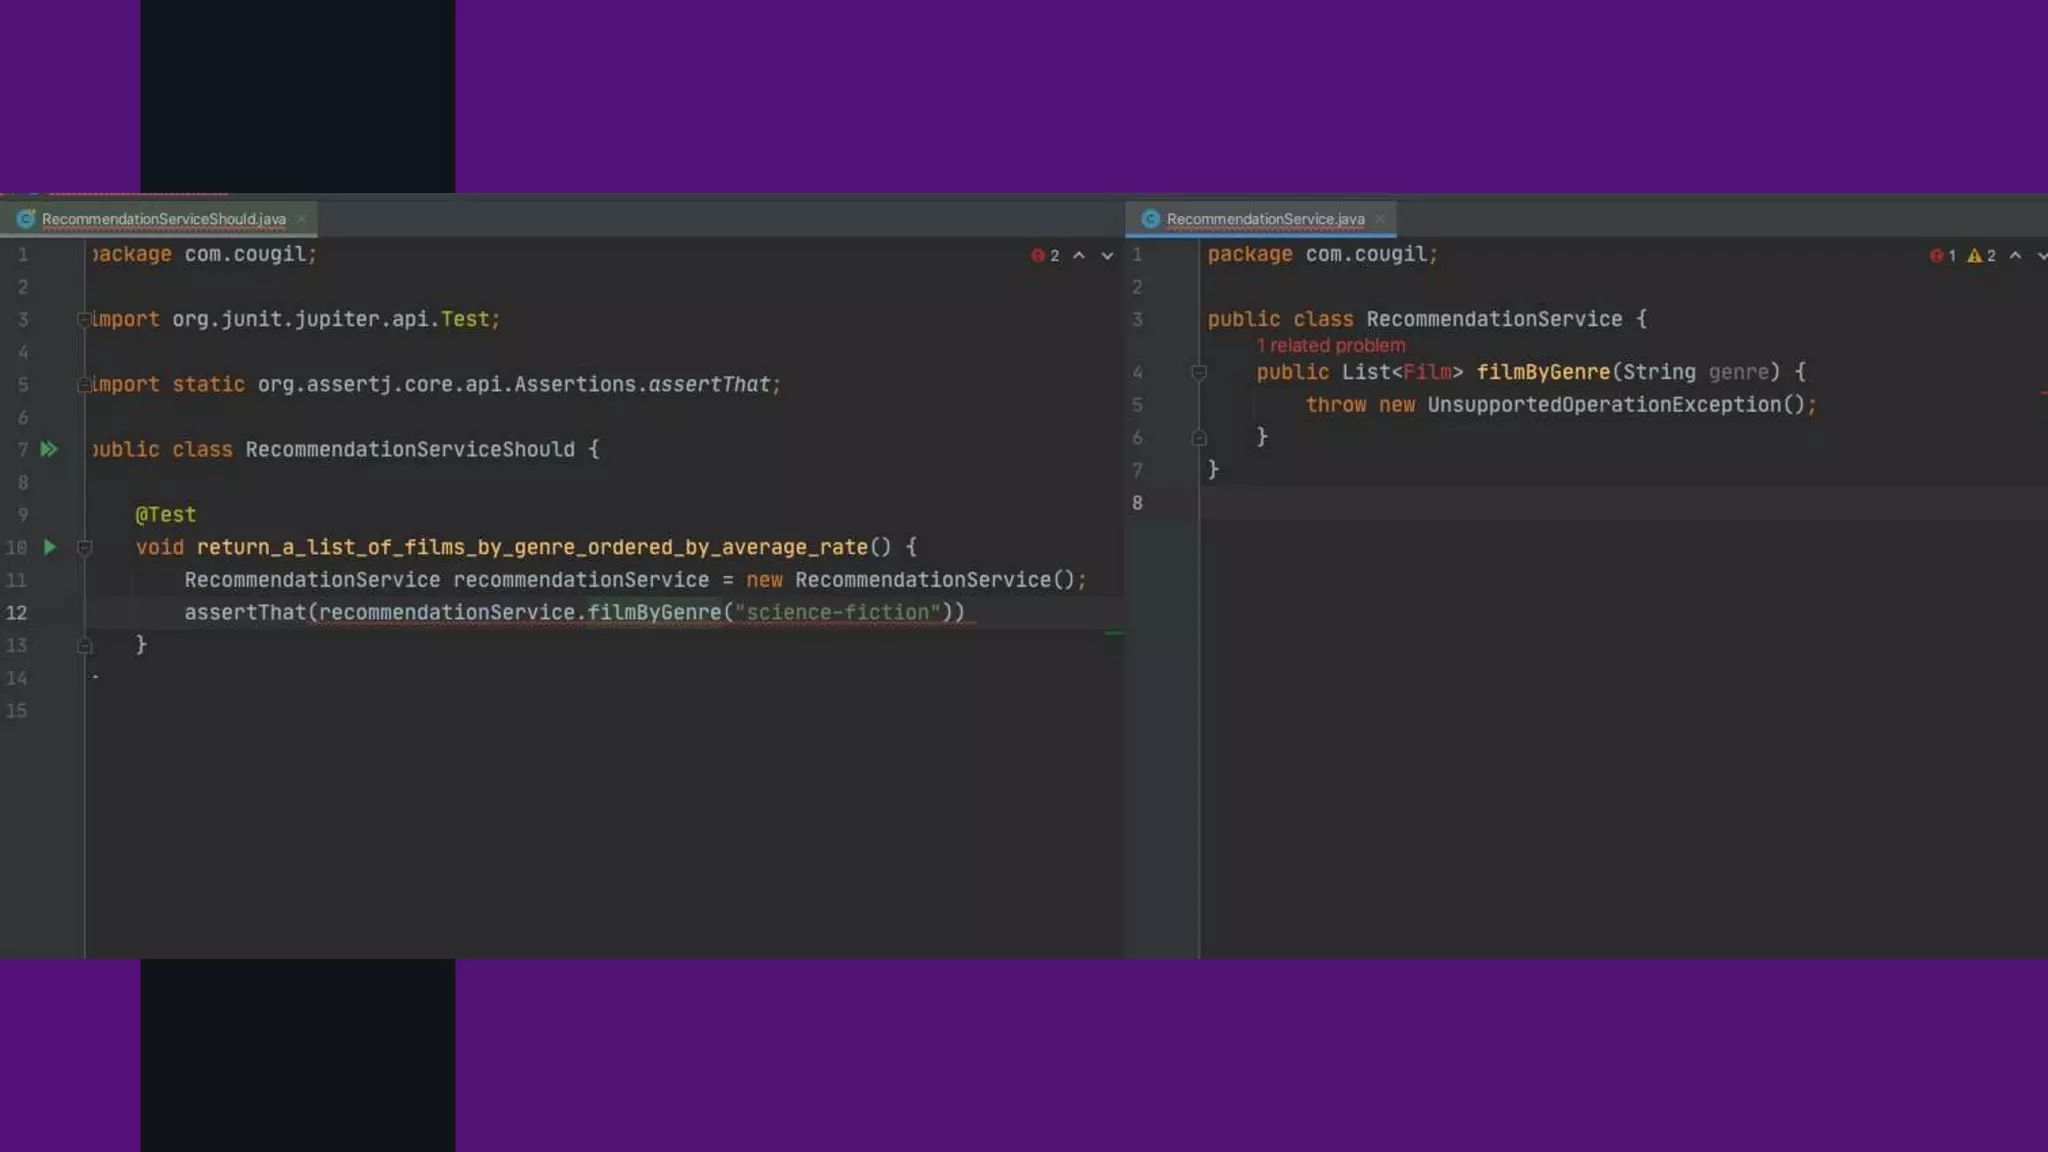
Task: Click the red error stripe mark on the right editor scrollbar
Action: [x=2043, y=393]
